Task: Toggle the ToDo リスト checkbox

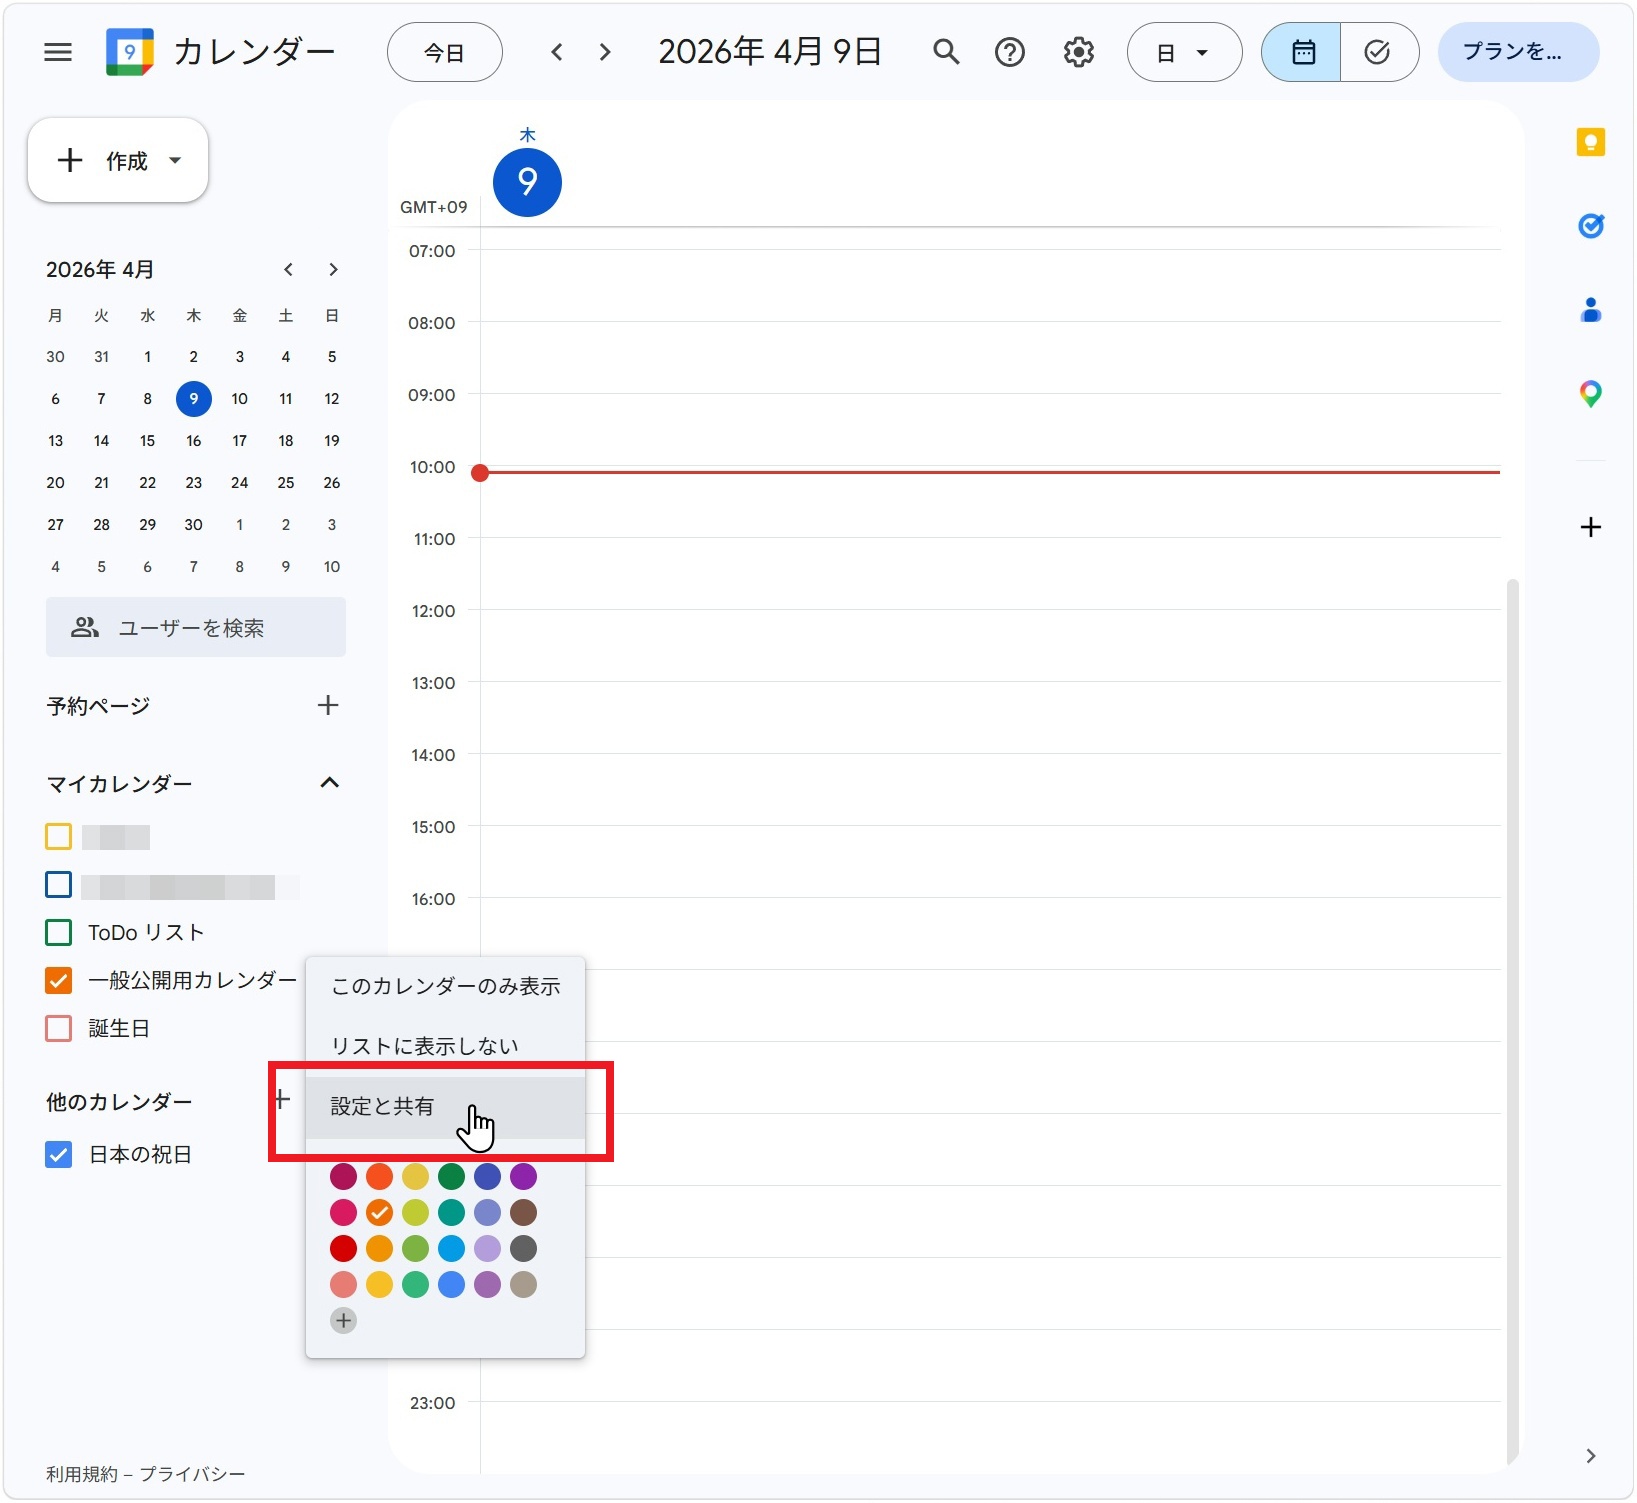Action: pos(59,933)
